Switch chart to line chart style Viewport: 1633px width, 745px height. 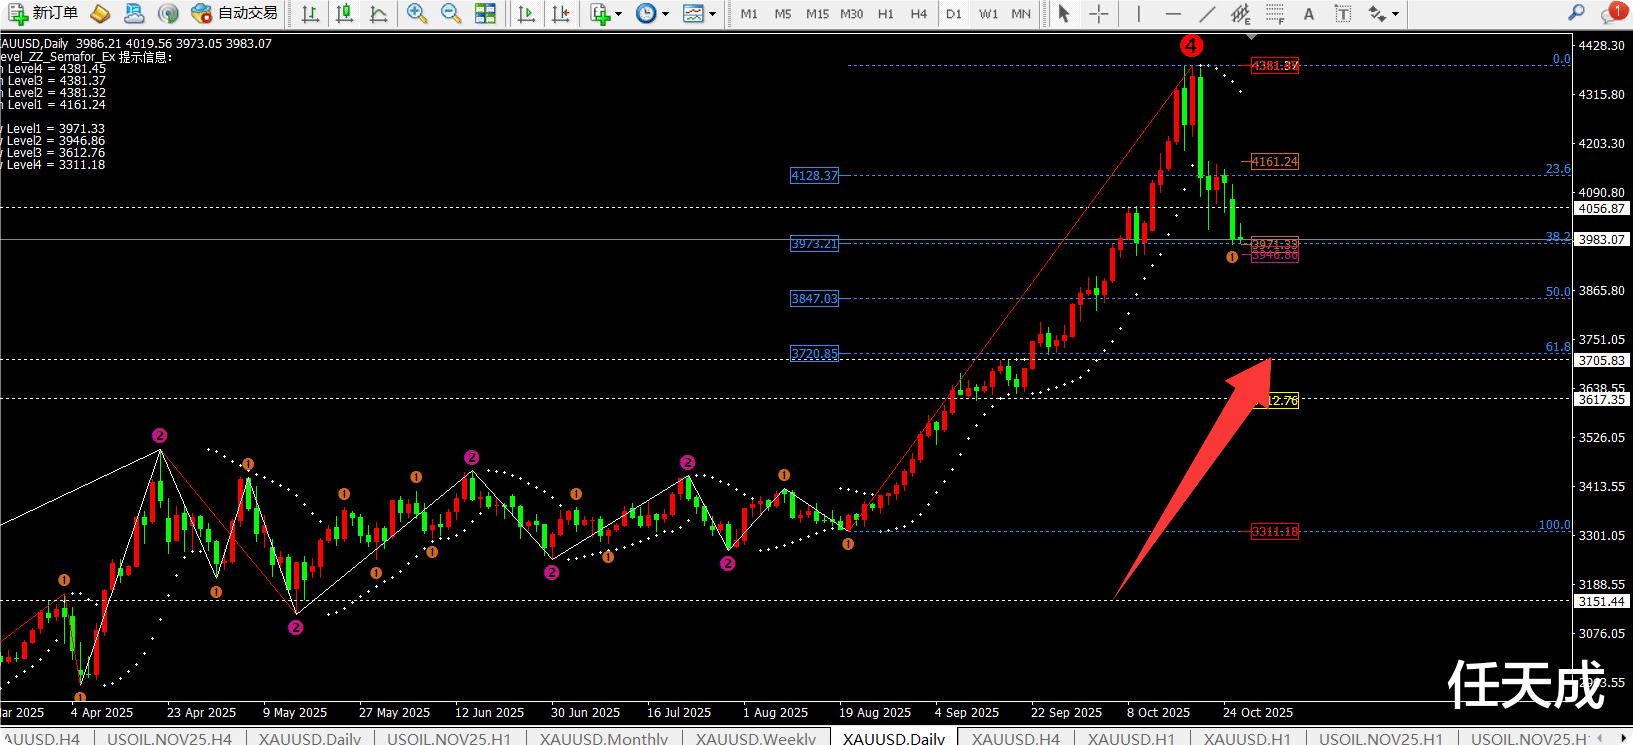379,13
